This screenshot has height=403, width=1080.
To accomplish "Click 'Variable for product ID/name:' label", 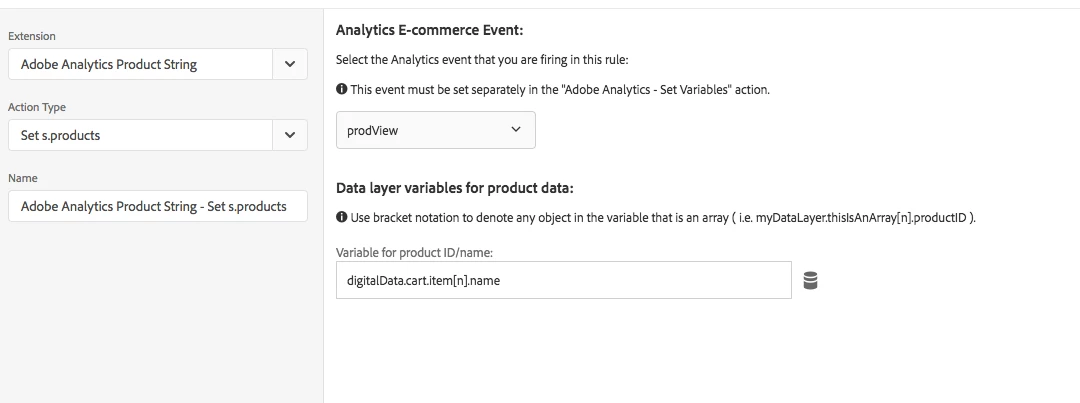I will coord(414,252).
